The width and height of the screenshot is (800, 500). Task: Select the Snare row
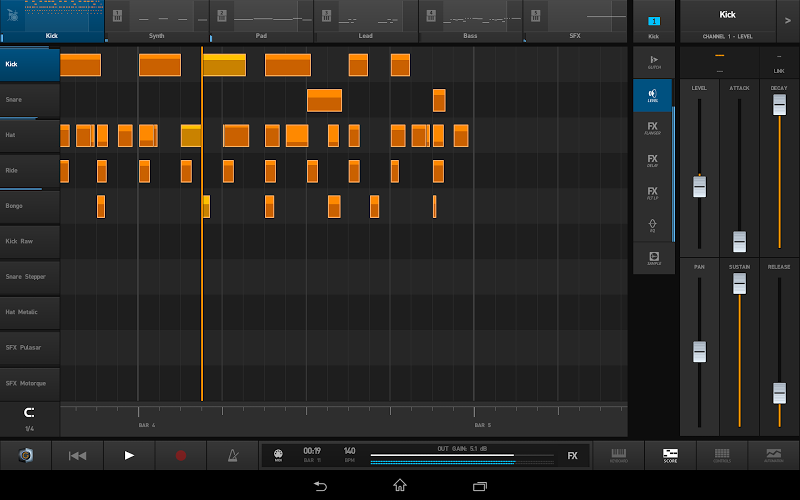tap(30, 99)
